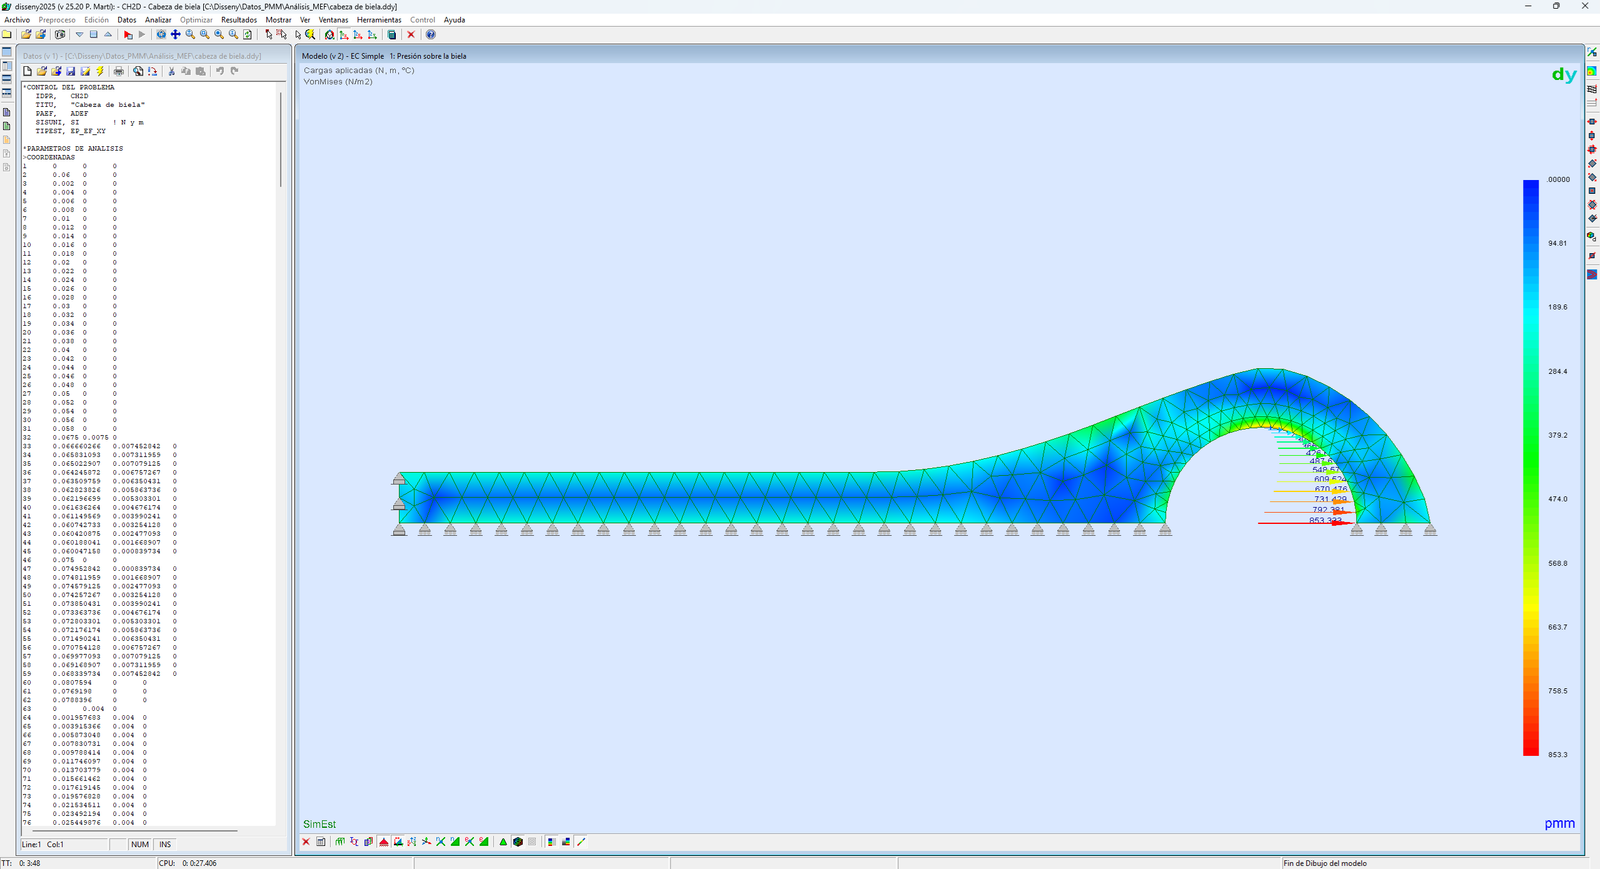Toggle the red support triangle display button

384,842
